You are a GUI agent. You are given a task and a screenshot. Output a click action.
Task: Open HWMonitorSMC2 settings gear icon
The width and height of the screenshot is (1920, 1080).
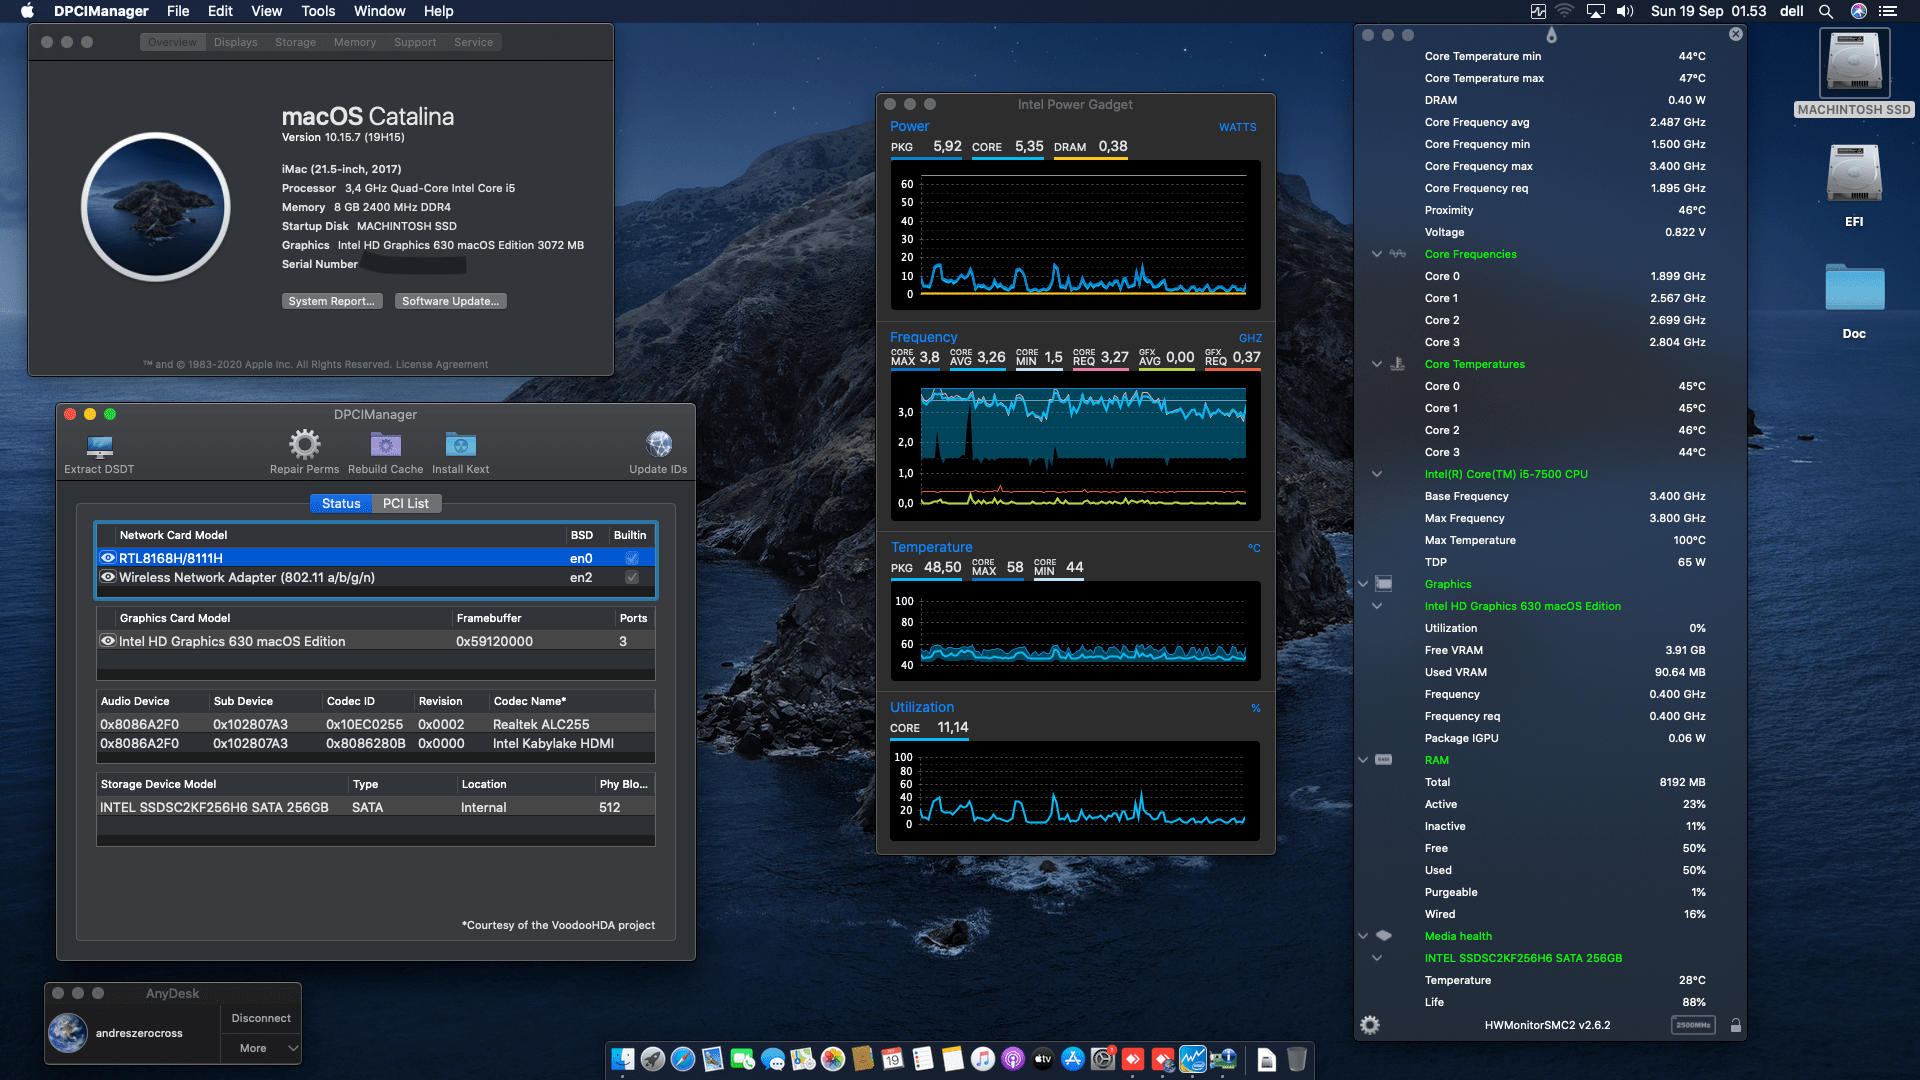[x=1370, y=1025]
